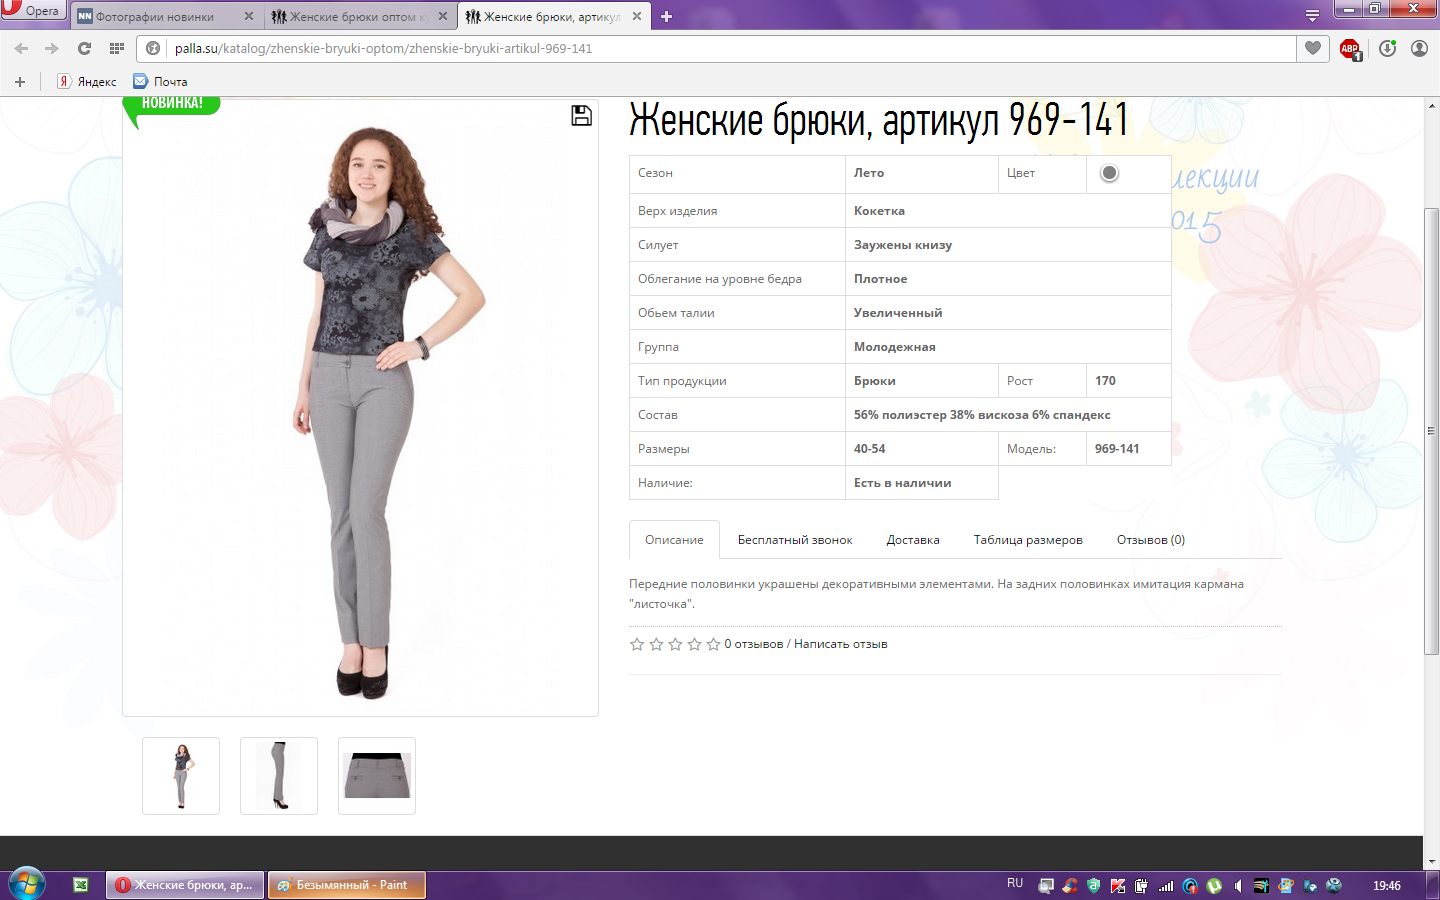Rate the product one star
The width and height of the screenshot is (1440, 900).
(x=637, y=644)
